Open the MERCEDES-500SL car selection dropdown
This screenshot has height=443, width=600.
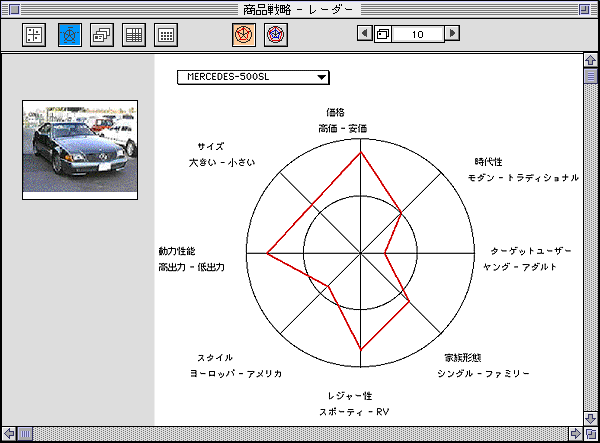253,77
